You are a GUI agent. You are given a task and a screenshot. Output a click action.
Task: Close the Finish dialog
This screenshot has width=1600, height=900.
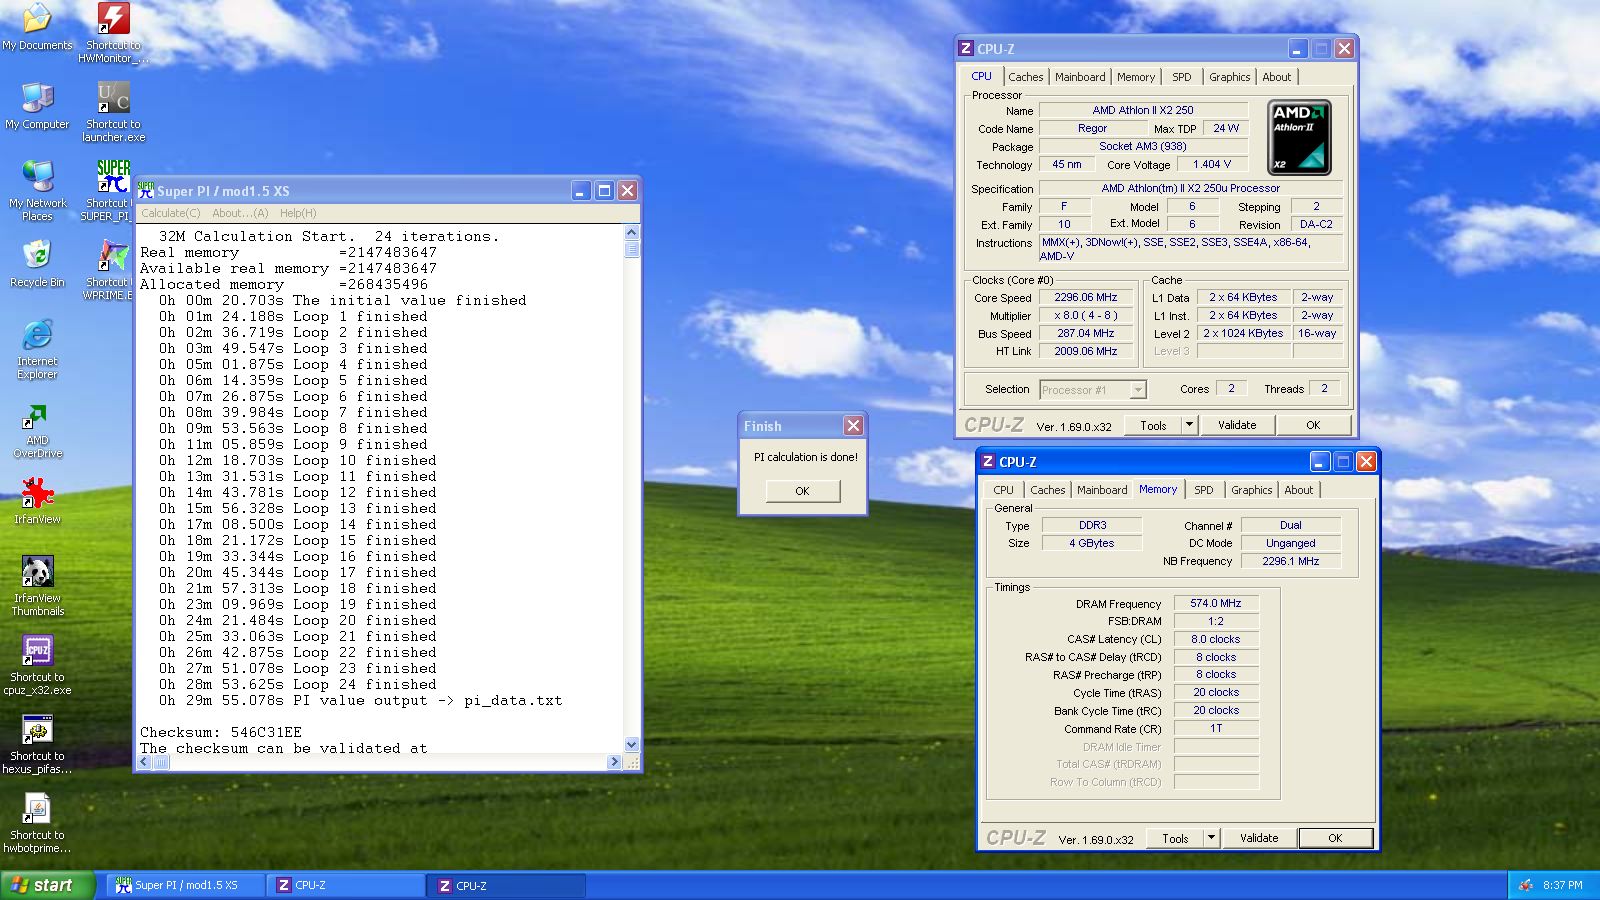point(853,426)
